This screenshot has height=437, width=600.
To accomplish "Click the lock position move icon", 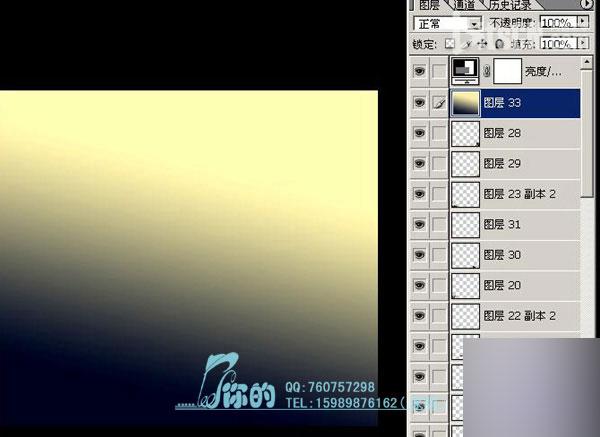I will coord(482,44).
